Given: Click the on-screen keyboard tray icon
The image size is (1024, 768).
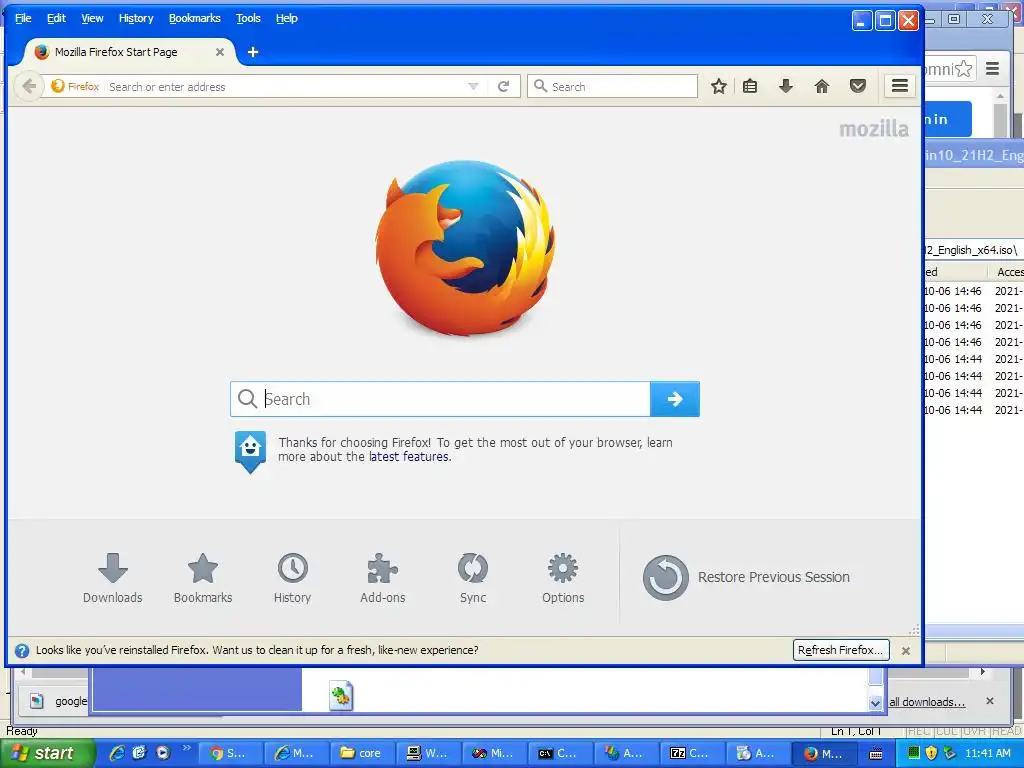Looking at the screenshot, I should 876,754.
